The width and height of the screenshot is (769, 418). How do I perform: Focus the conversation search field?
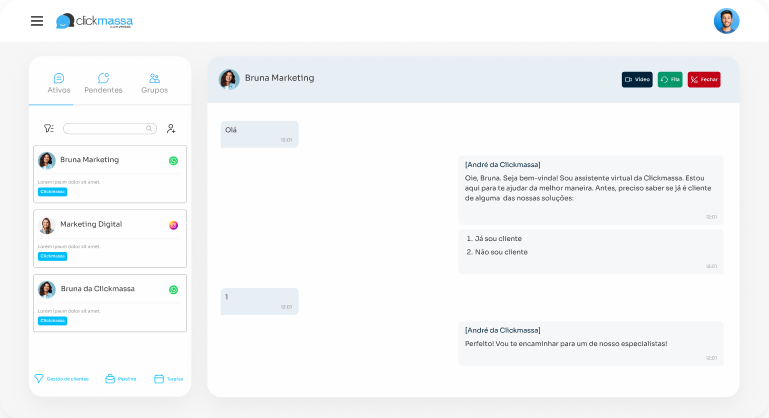point(105,129)
